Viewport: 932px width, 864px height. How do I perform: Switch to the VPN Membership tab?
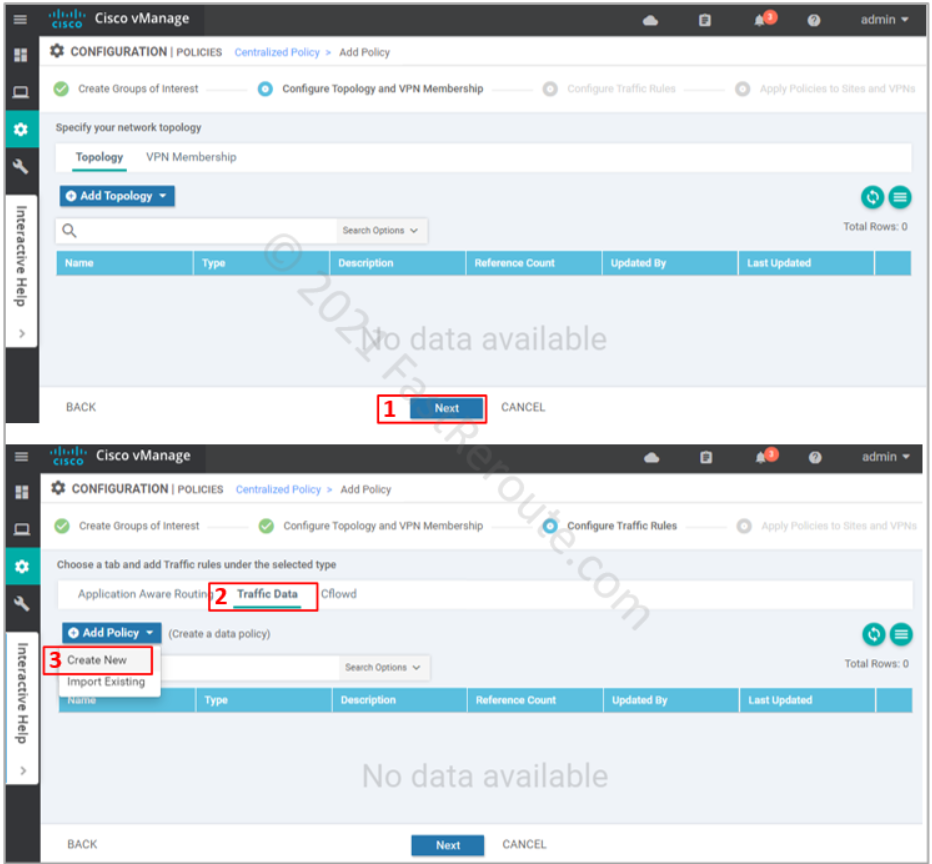click(x=191, y=157)
